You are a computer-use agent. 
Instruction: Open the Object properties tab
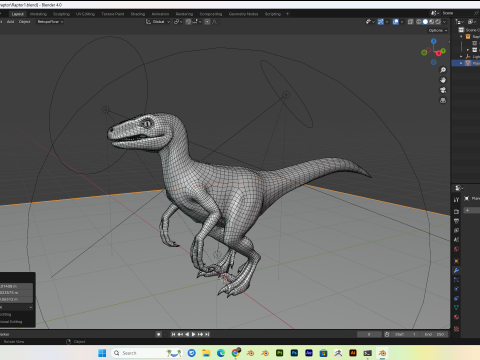point(456,261)
